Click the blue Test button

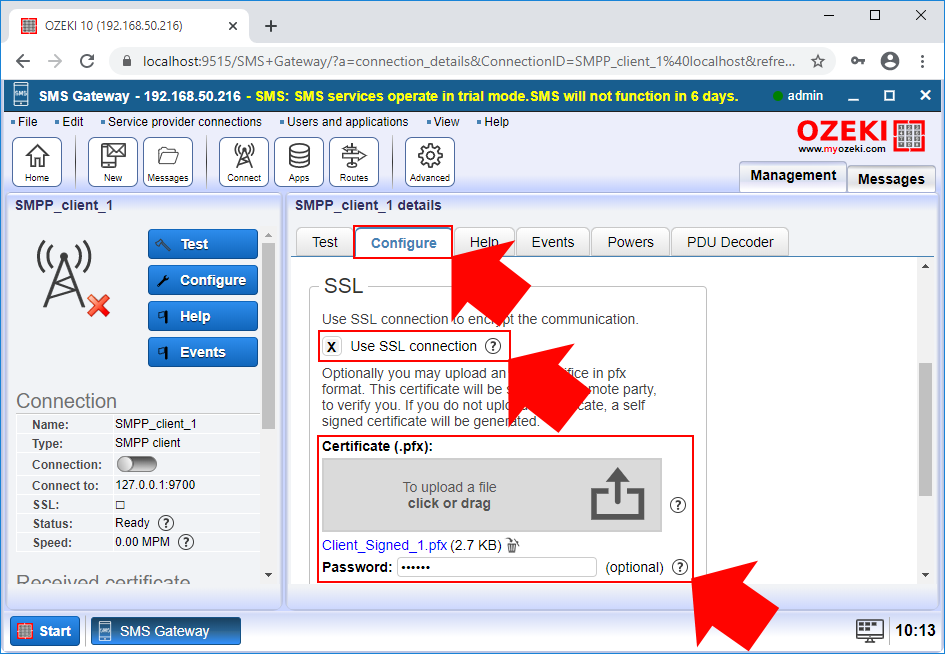(203, 244)
